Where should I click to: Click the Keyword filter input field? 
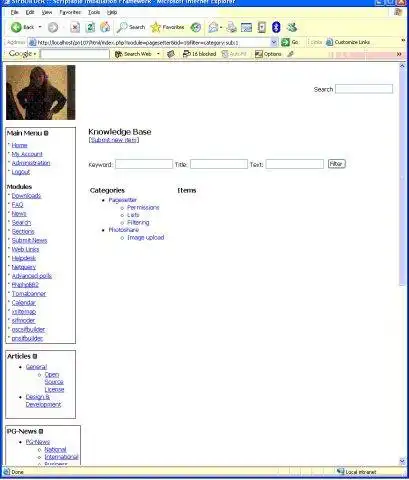click(144, 164)
